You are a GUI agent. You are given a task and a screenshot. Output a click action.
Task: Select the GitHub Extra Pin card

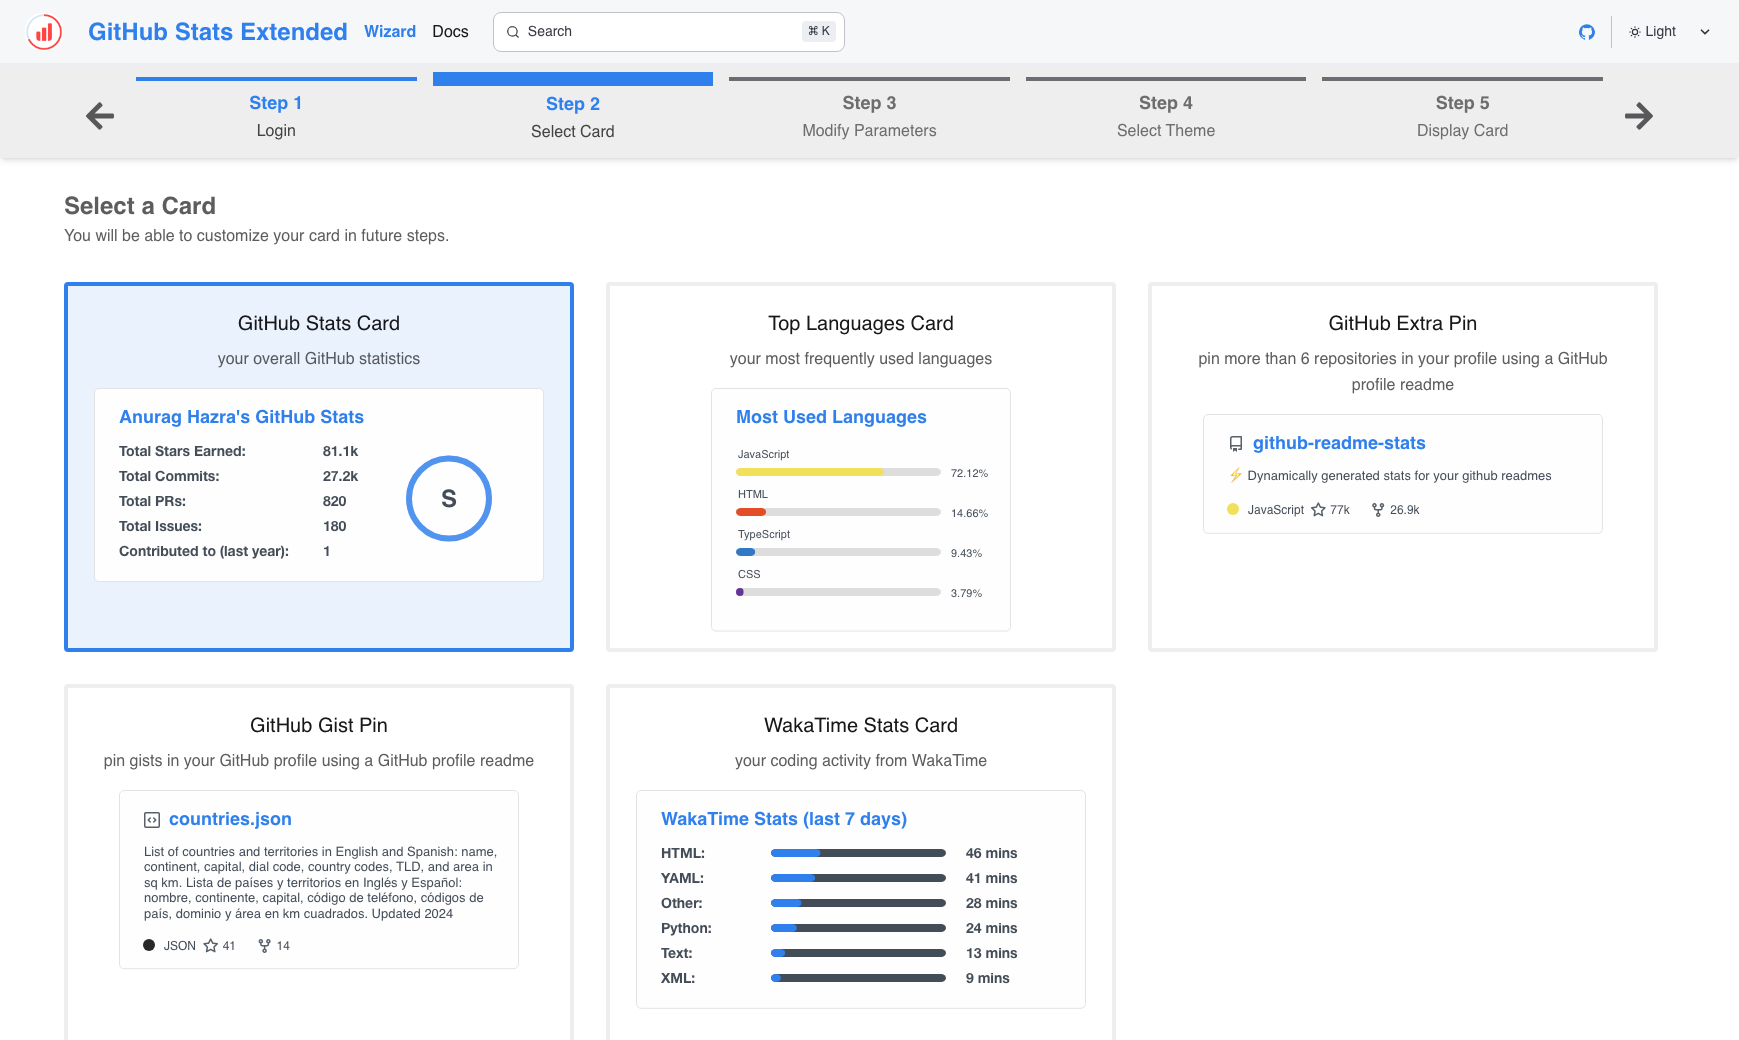coord(1403,467)
